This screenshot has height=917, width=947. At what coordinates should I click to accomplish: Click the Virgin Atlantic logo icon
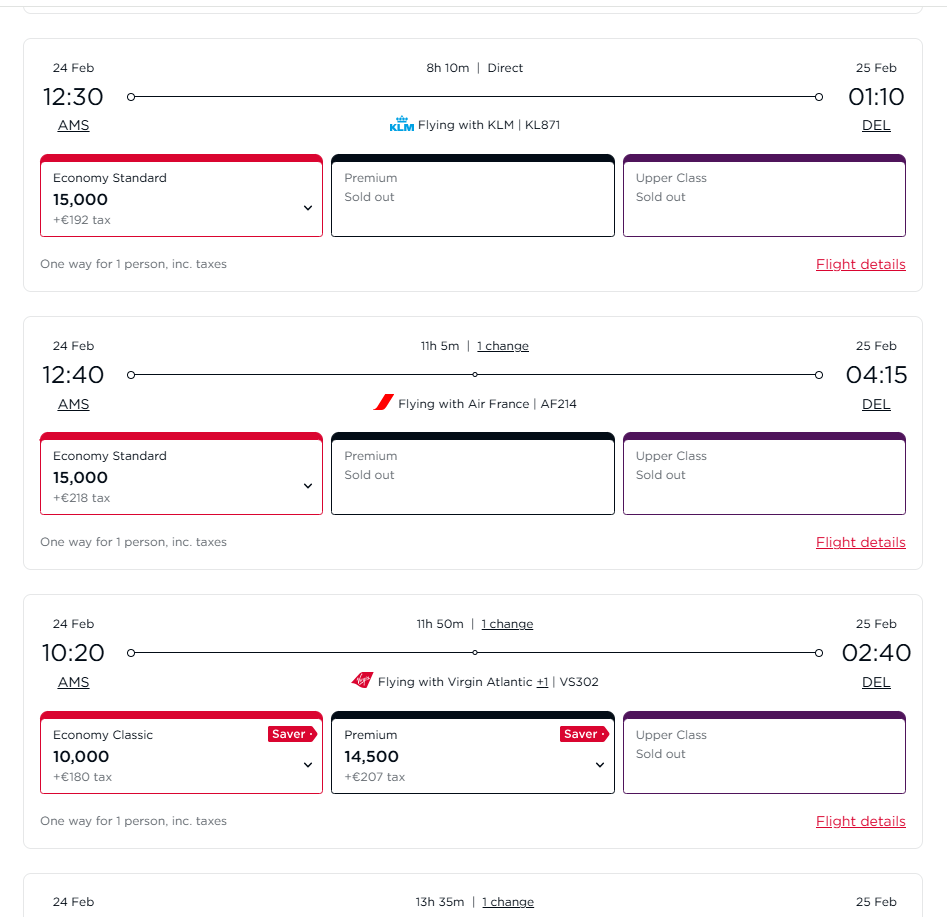[362, 681]
